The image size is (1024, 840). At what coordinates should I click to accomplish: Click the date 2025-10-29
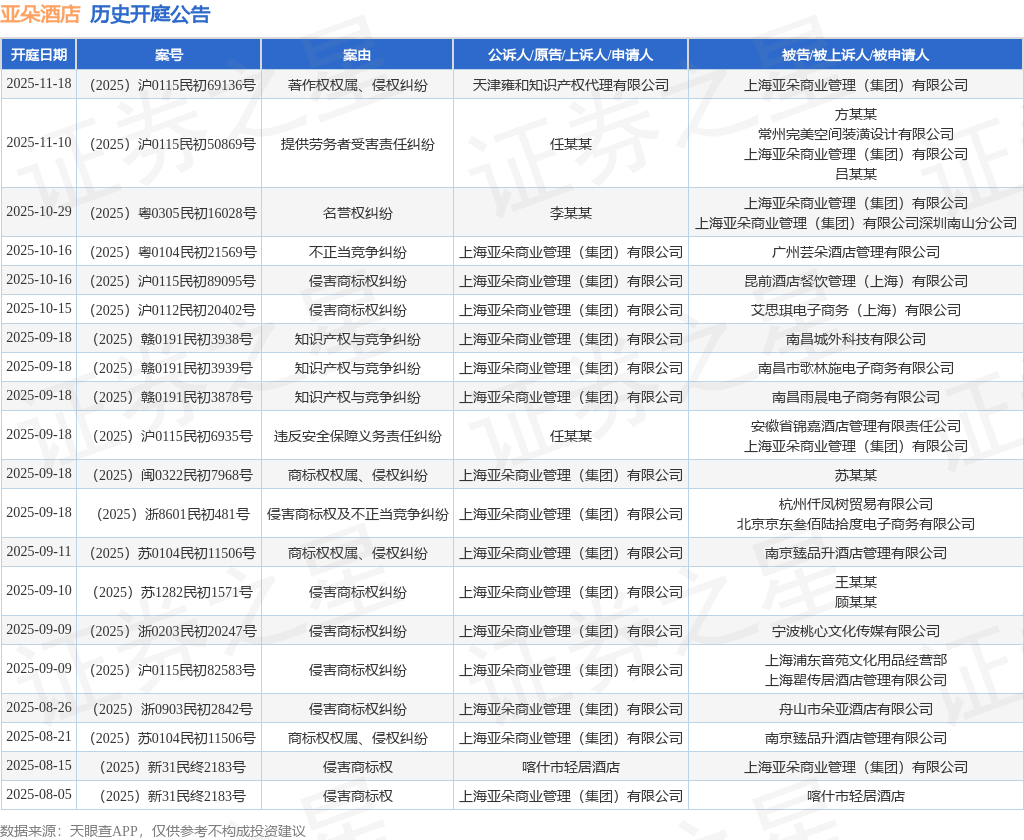click(x=39, y=212)
